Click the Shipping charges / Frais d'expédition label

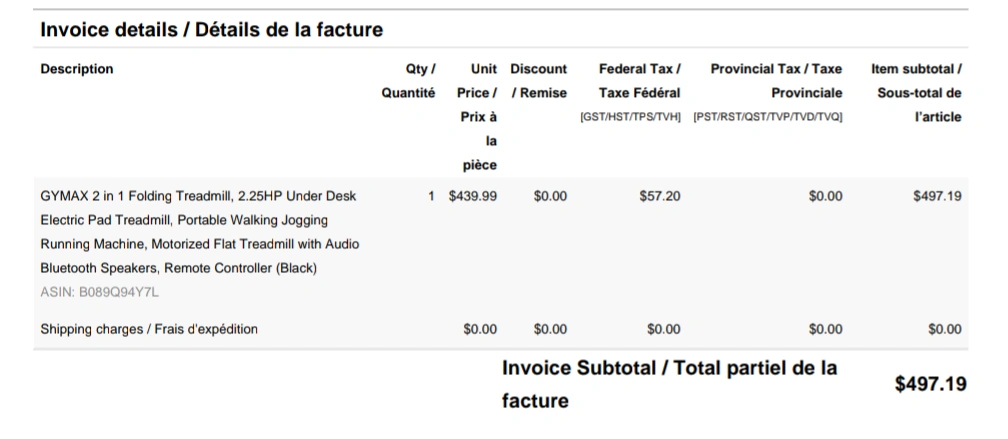pyautogui.click(x=149, y=329)
